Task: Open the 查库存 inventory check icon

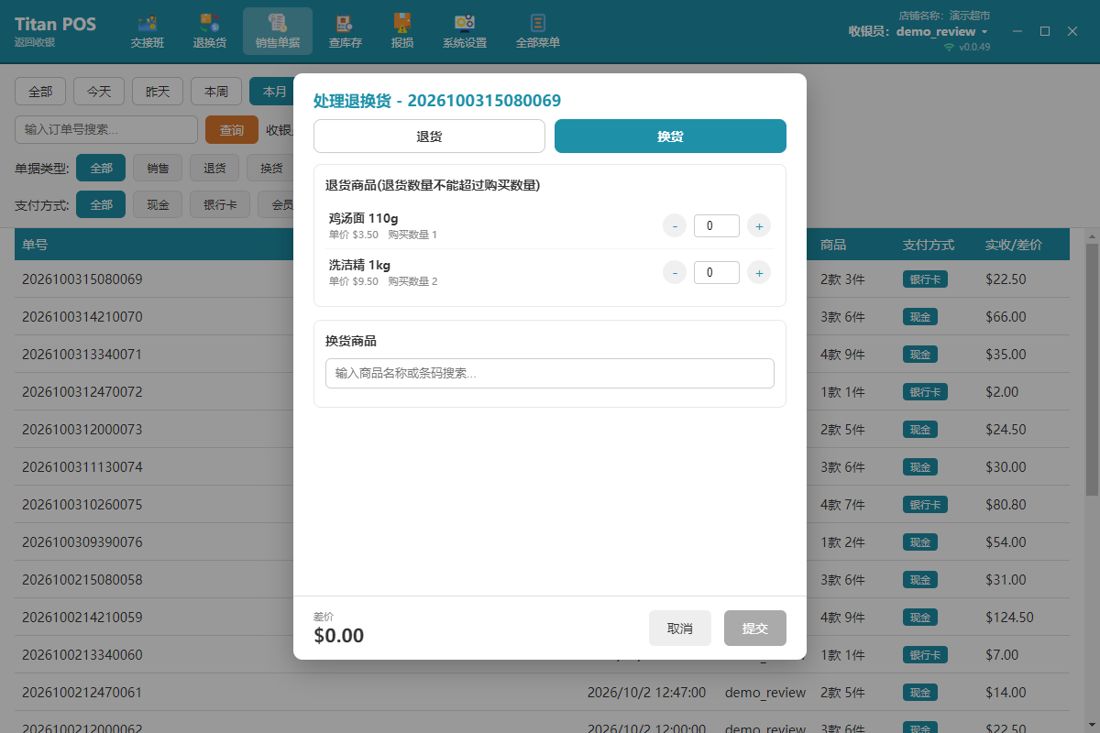Action: (345, 32)
